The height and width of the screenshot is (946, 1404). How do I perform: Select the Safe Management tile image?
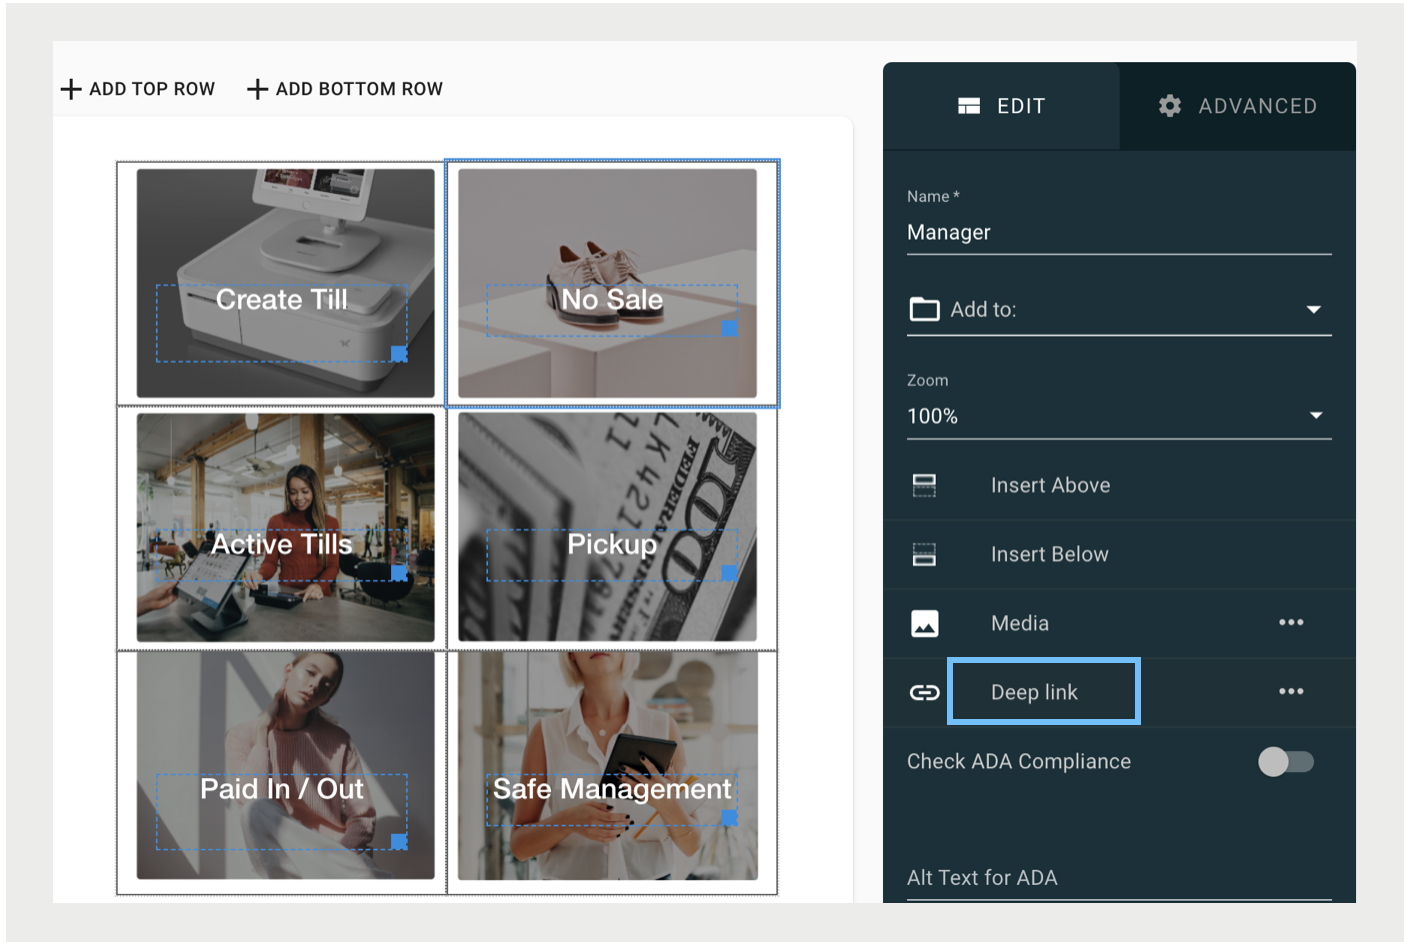[x=607, y=767]
